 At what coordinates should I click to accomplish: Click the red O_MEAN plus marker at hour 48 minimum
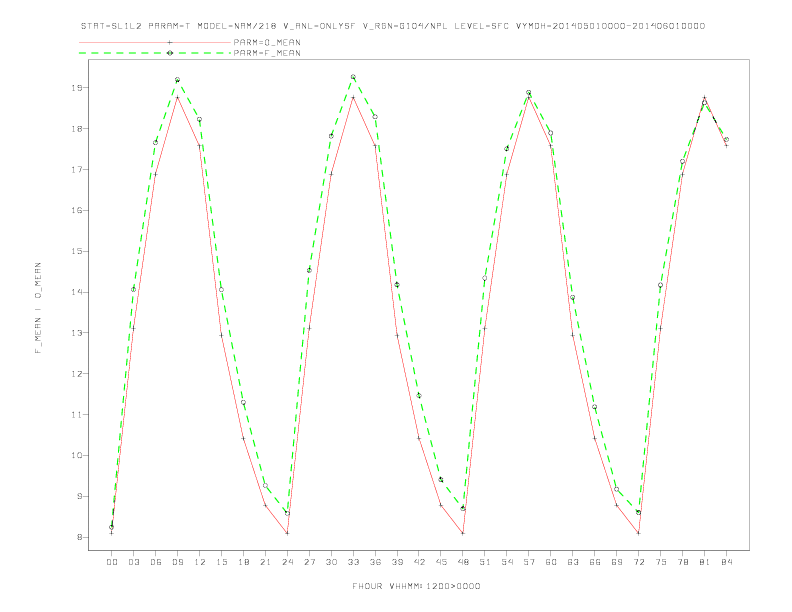click(x=463, y=533)
